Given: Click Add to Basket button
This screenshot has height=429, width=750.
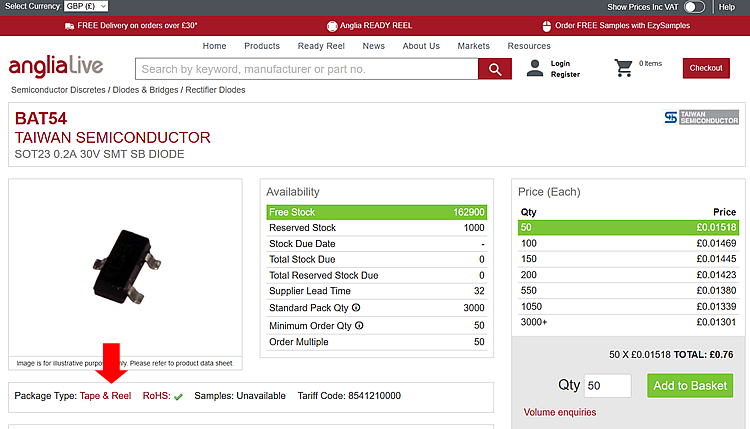Looking at the screenshot, I should point(689,386).
